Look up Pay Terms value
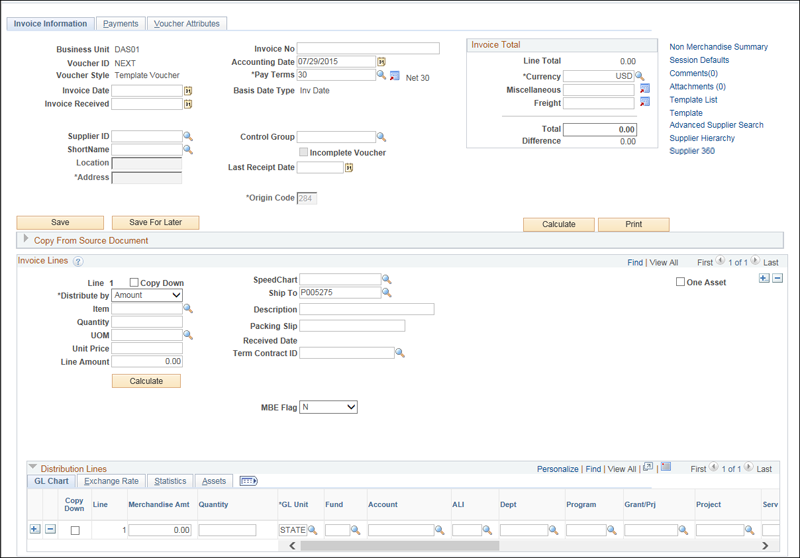This screenshot has height=558, width=800. 381,75
